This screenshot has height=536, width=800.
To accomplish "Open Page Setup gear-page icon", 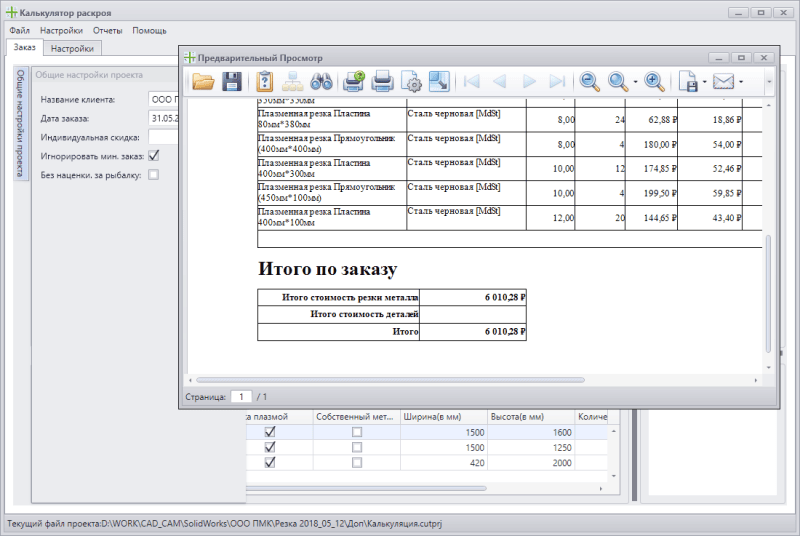I will click(x=410, y=82).
